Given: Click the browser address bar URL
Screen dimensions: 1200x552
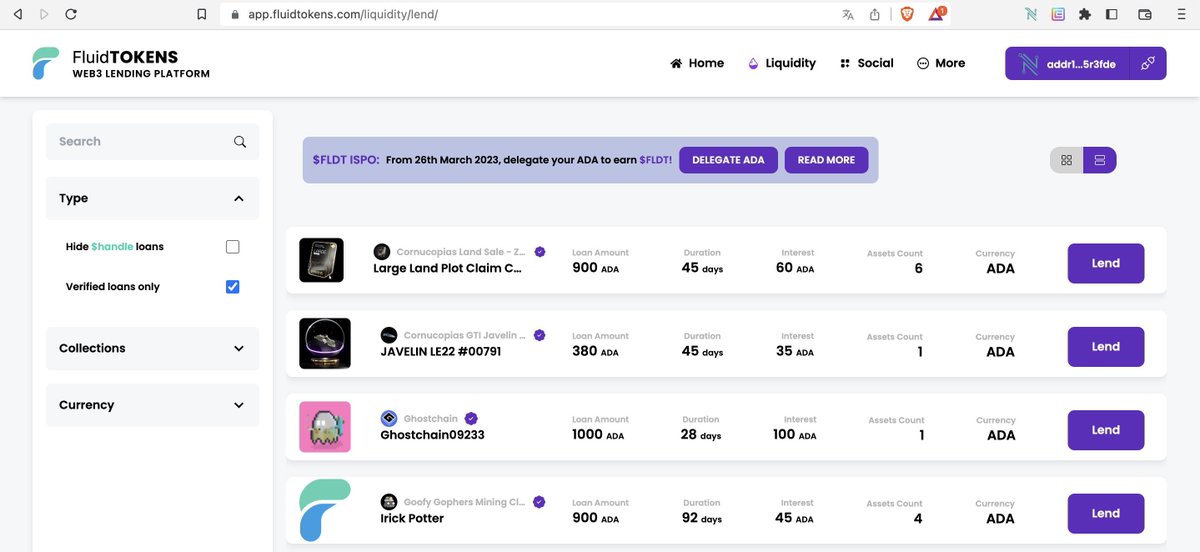Looking at the screenshot, I should (x=343, y=15).
